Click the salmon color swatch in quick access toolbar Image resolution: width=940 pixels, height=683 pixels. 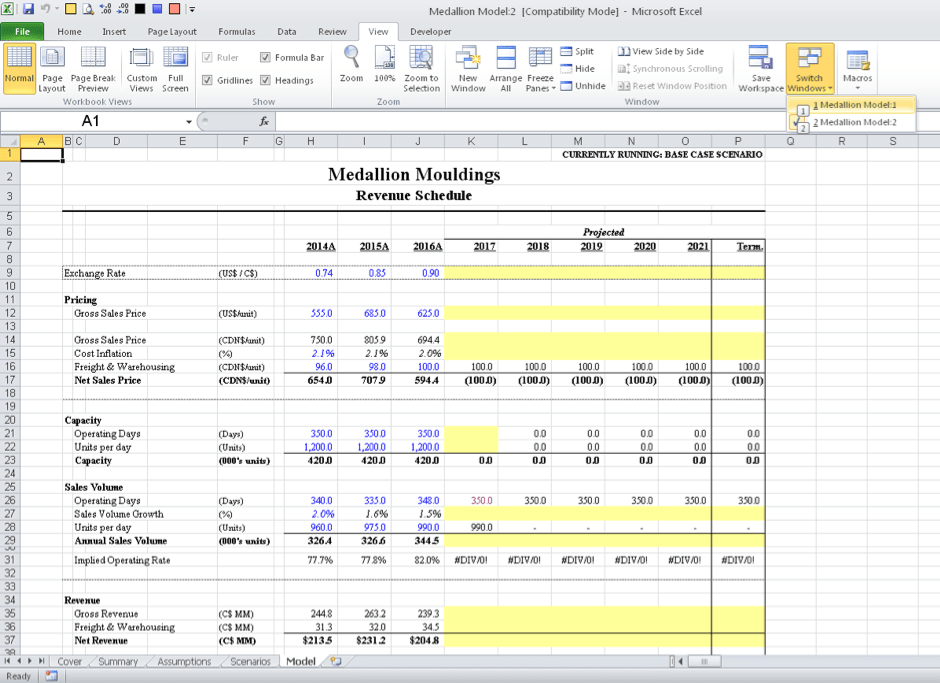[174, 9]
